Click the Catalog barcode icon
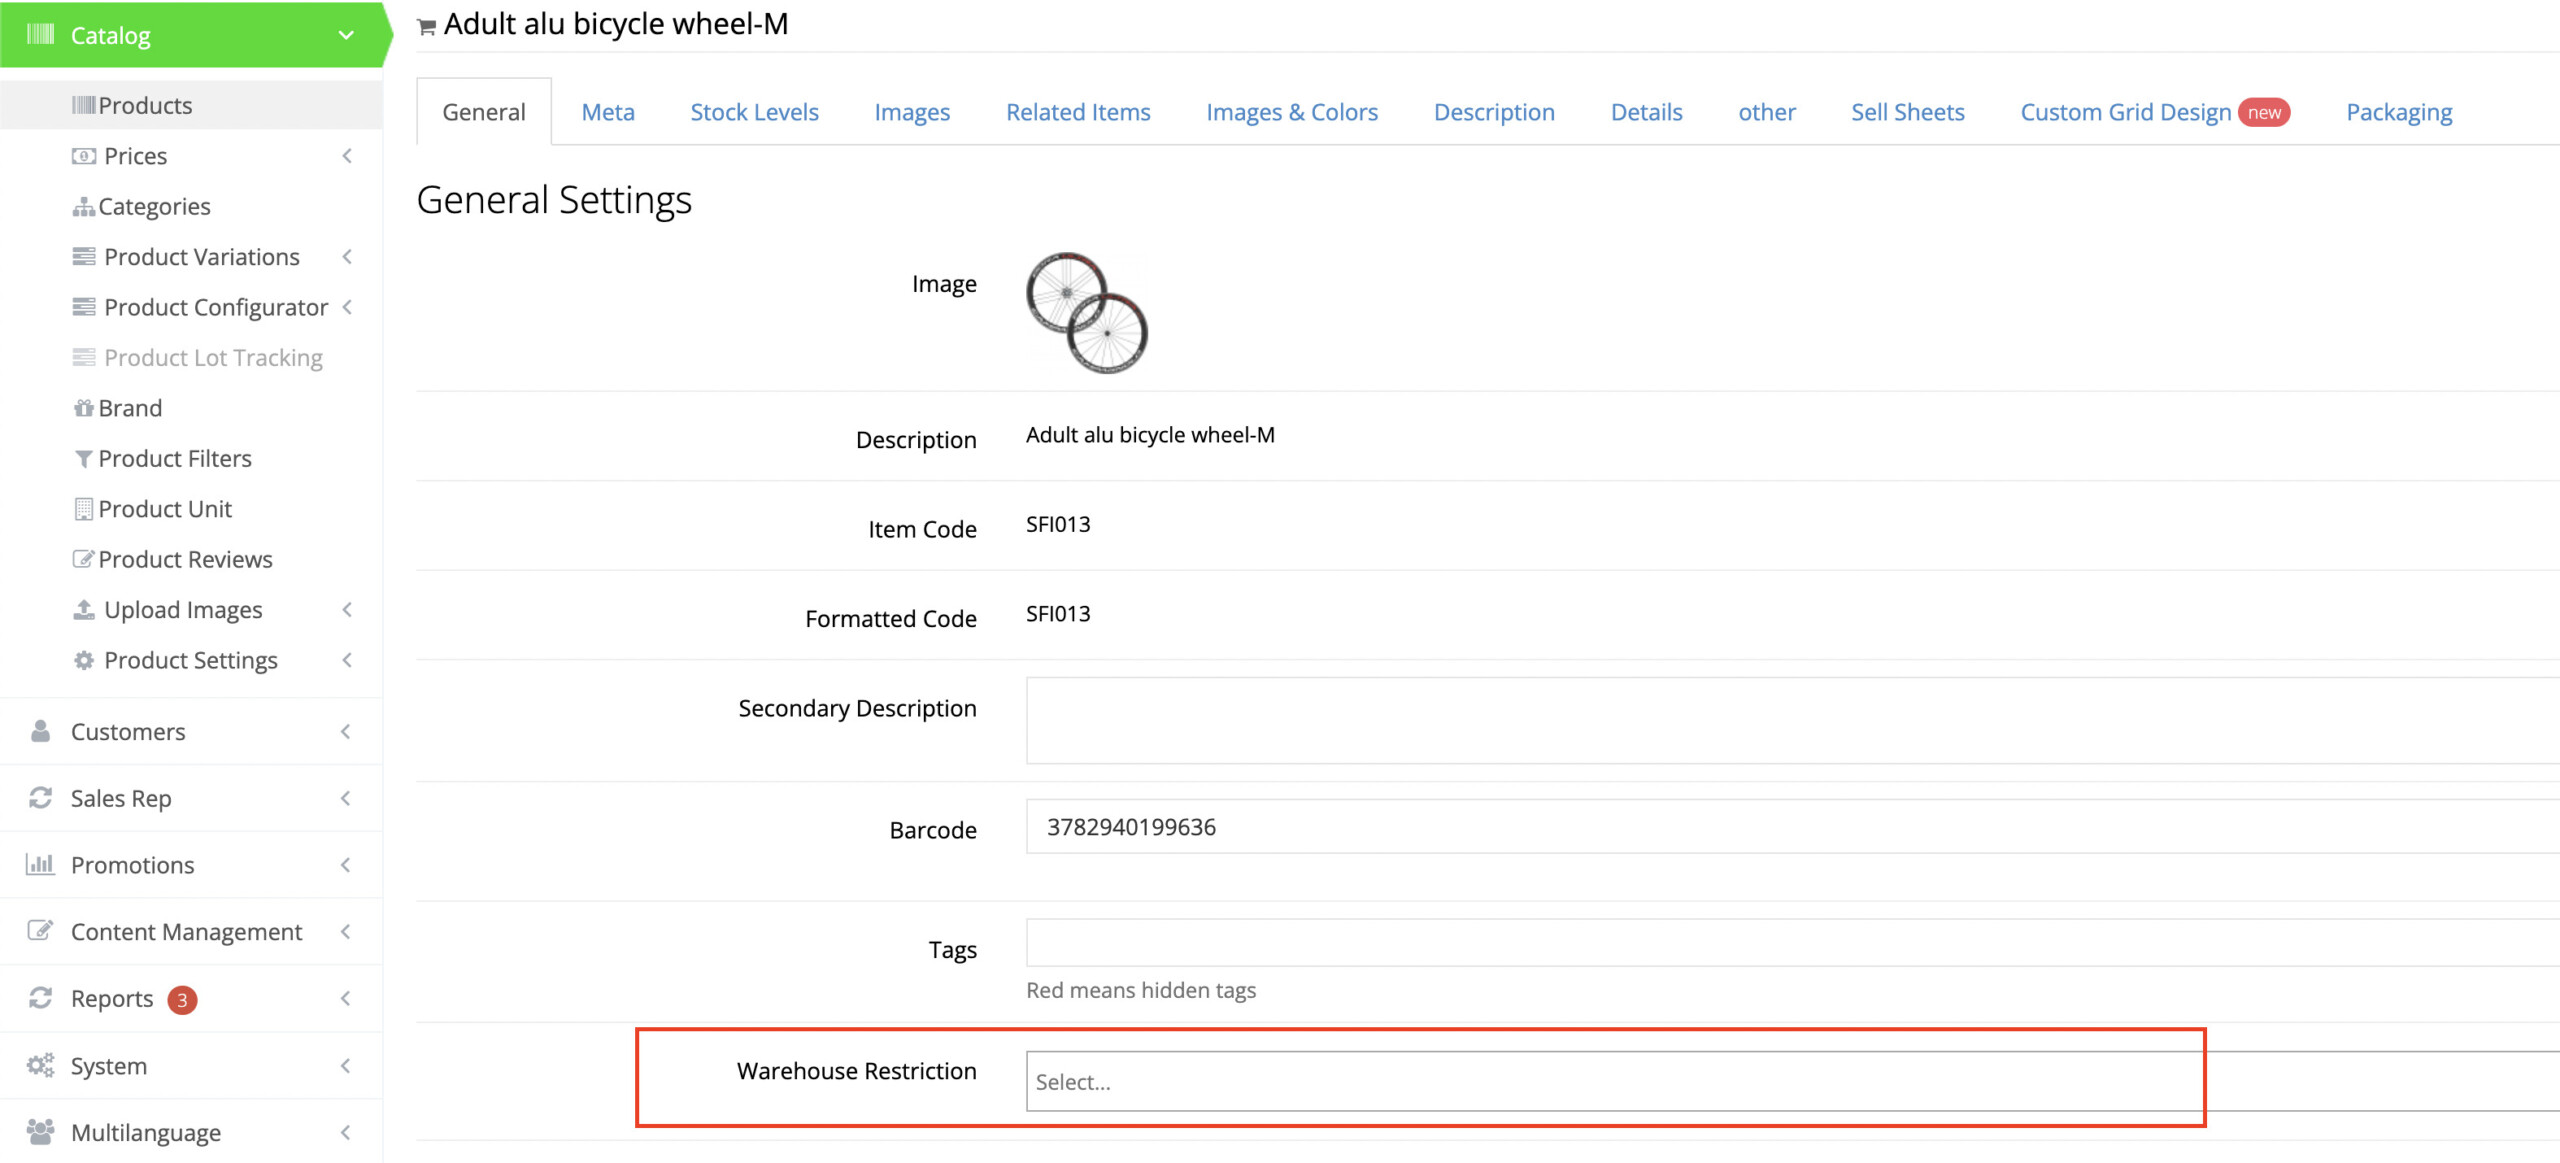The image size is (2560, 1163). [40, 35]
